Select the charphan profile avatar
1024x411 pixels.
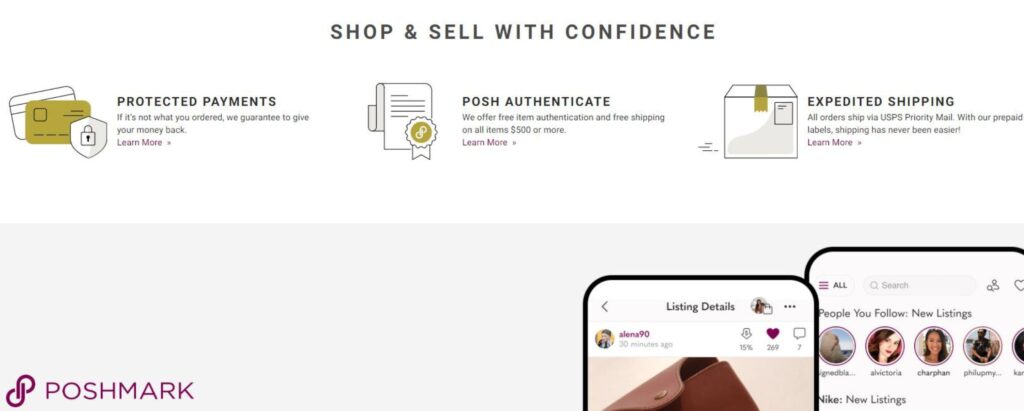click(934, 346)
